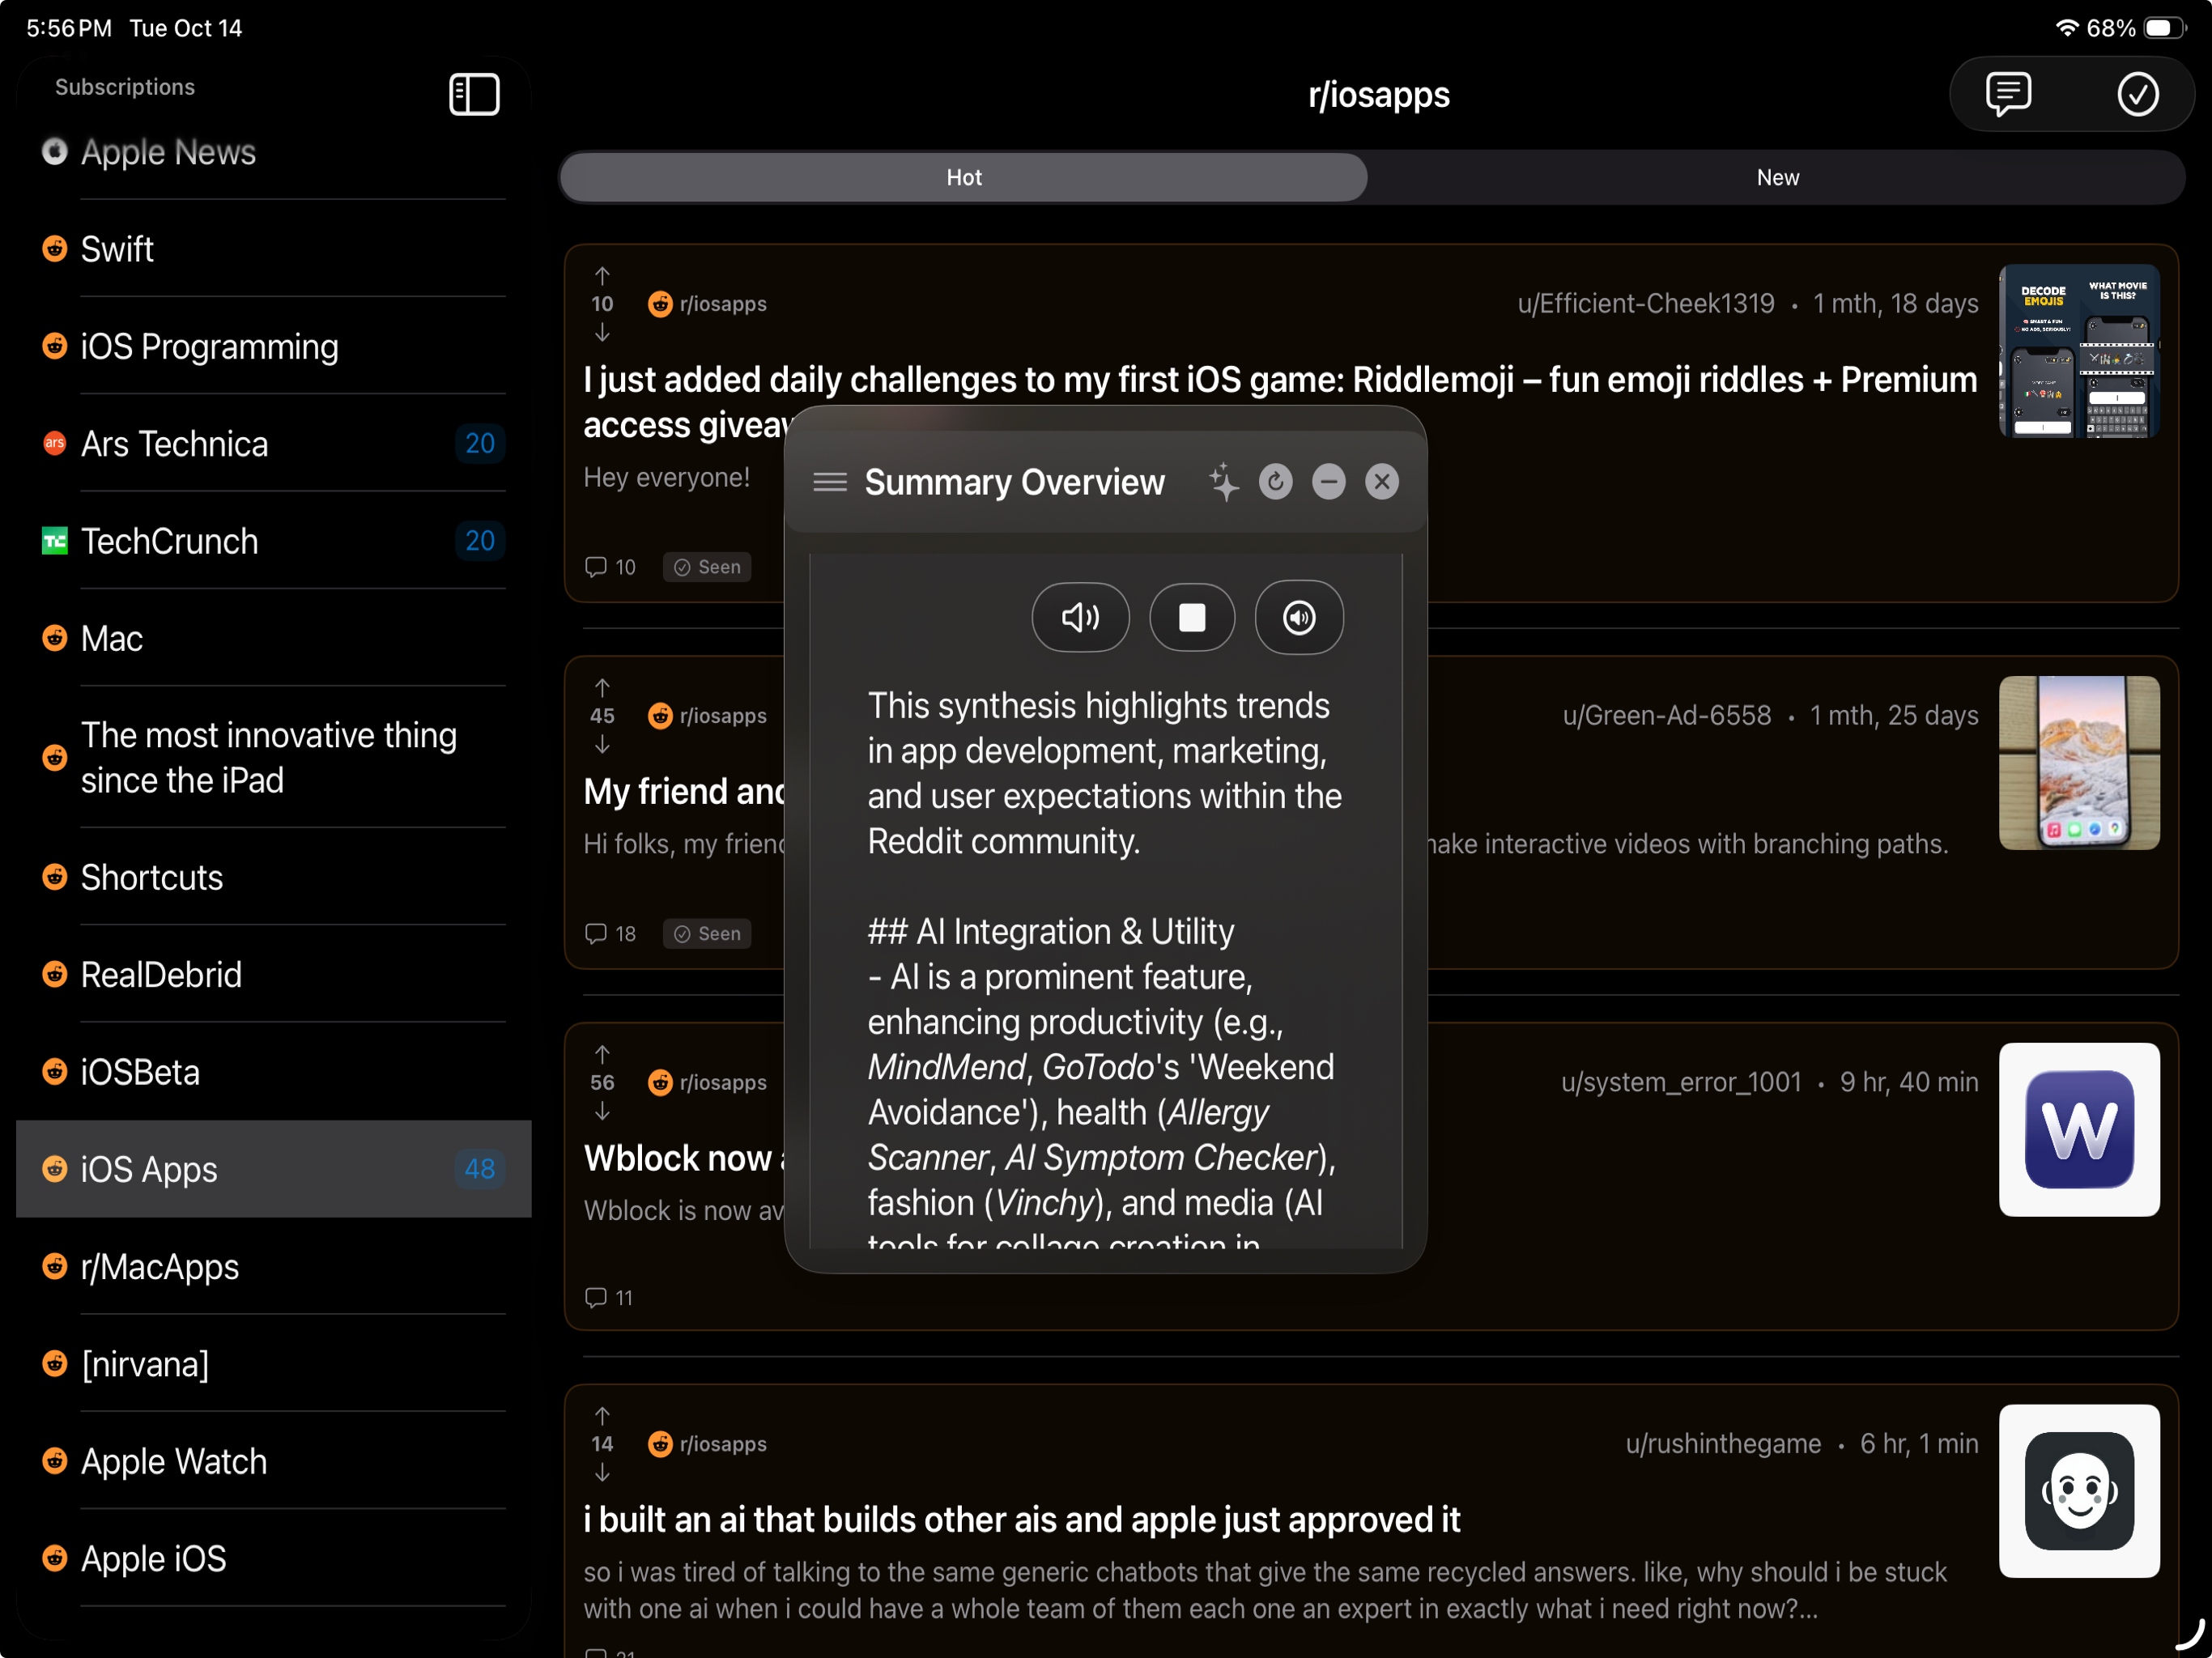Mark all as read checkmark icon

(2137, 94)
